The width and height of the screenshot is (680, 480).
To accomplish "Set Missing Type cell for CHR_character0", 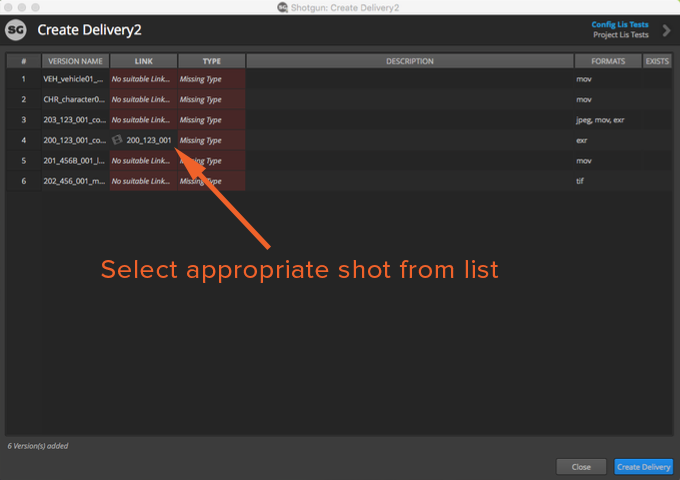I will tap(212, 99).
